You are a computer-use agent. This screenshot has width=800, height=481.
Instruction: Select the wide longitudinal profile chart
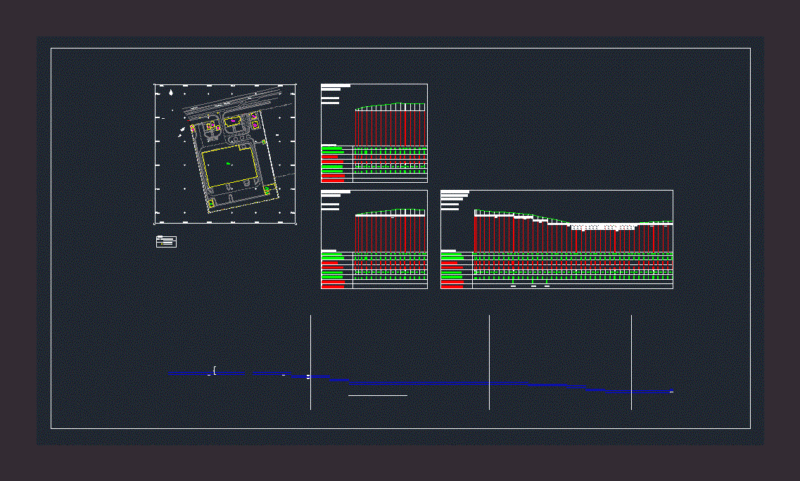pyautogui.click(x=557, y=240)
